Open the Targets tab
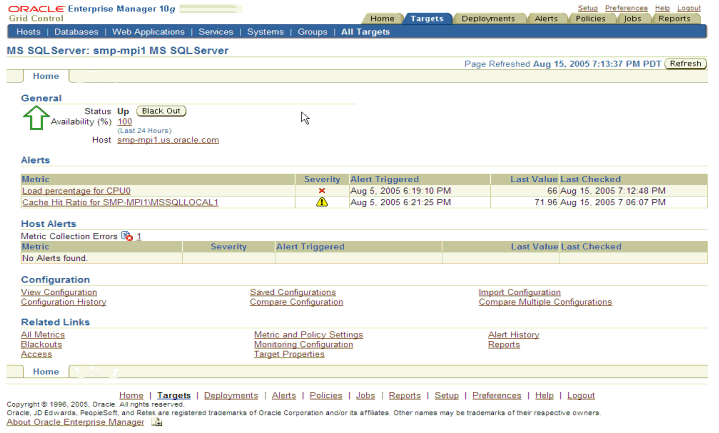Image resolution: width=719 pixels, height=433 pixels. click(x=430, y=18)
